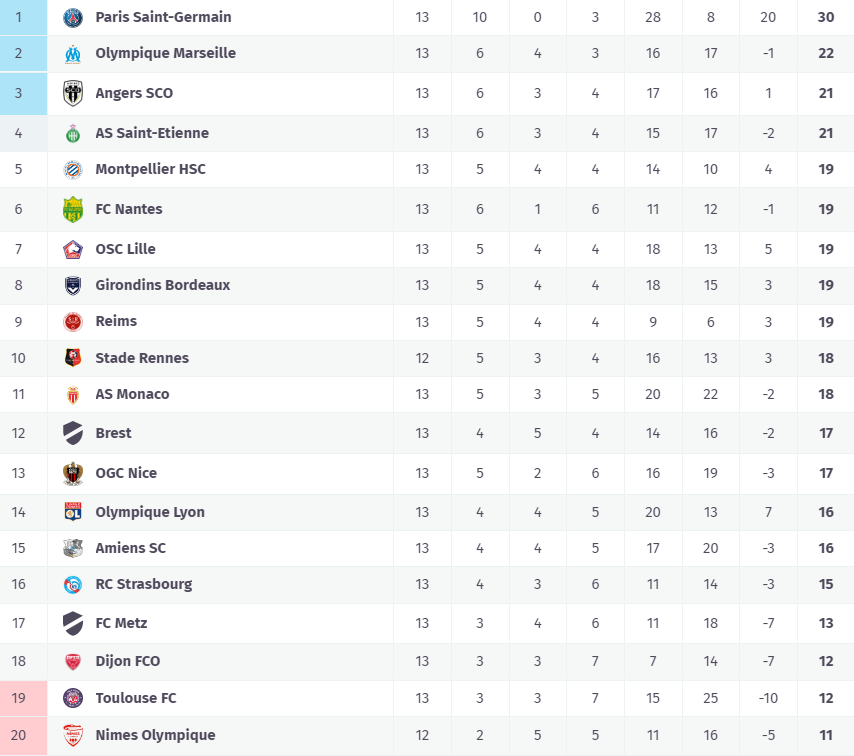The image size is (854, 756).
Task: Click the Brest placeholder shield icon
Action: [x=73, y=433]
